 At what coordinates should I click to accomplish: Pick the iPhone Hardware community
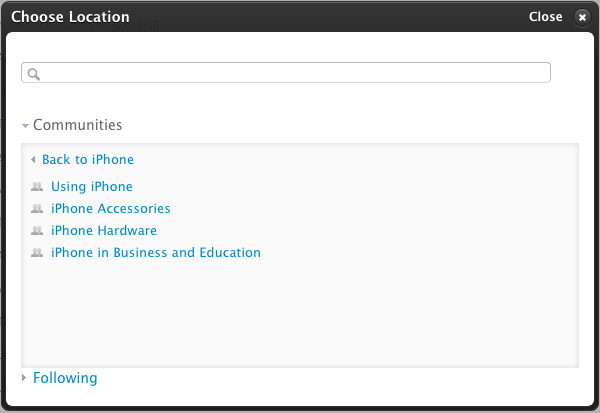tap(103, 231)
